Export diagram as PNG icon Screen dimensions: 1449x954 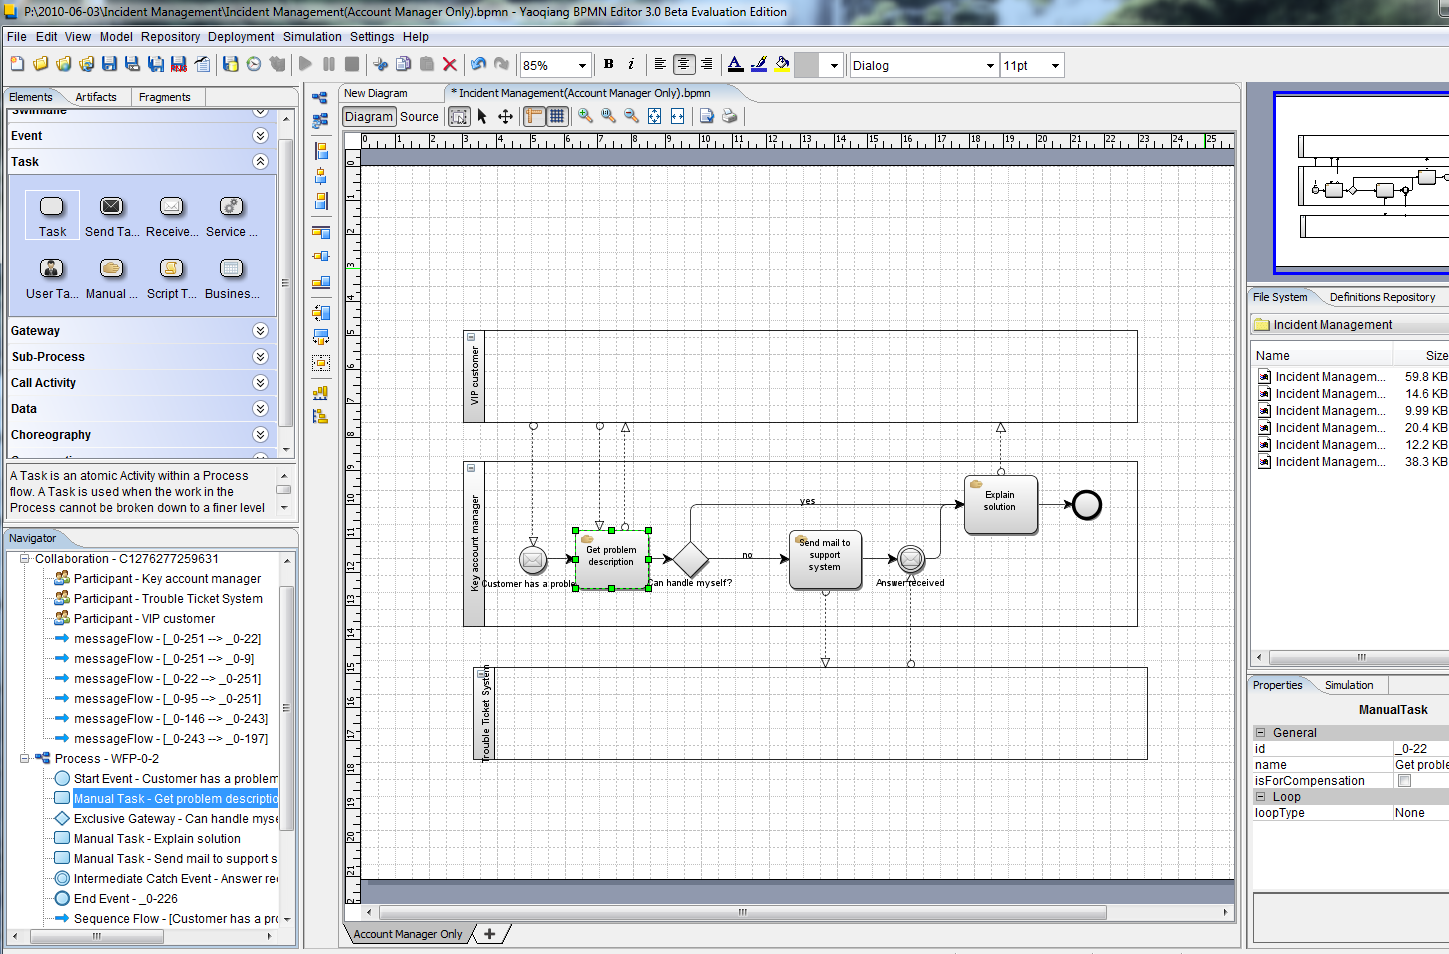tap(179, 64)
